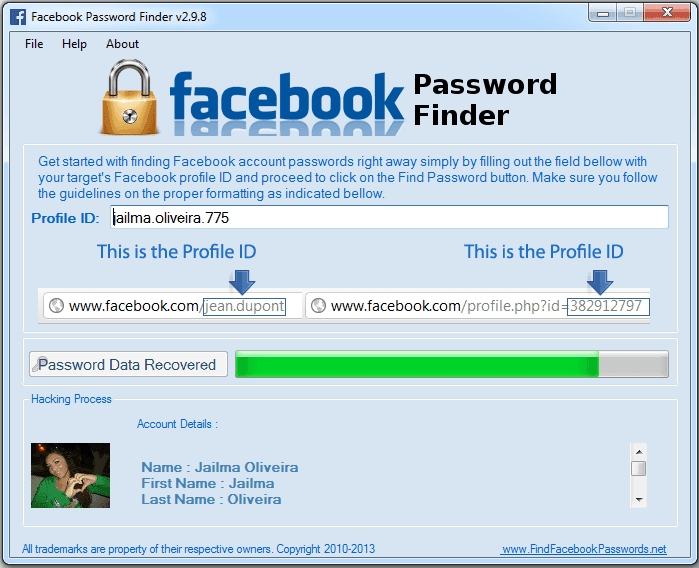Click the golden padlock logo icon
The width and height of the screenshot is (699, 568).
click(x=130, y=98)
